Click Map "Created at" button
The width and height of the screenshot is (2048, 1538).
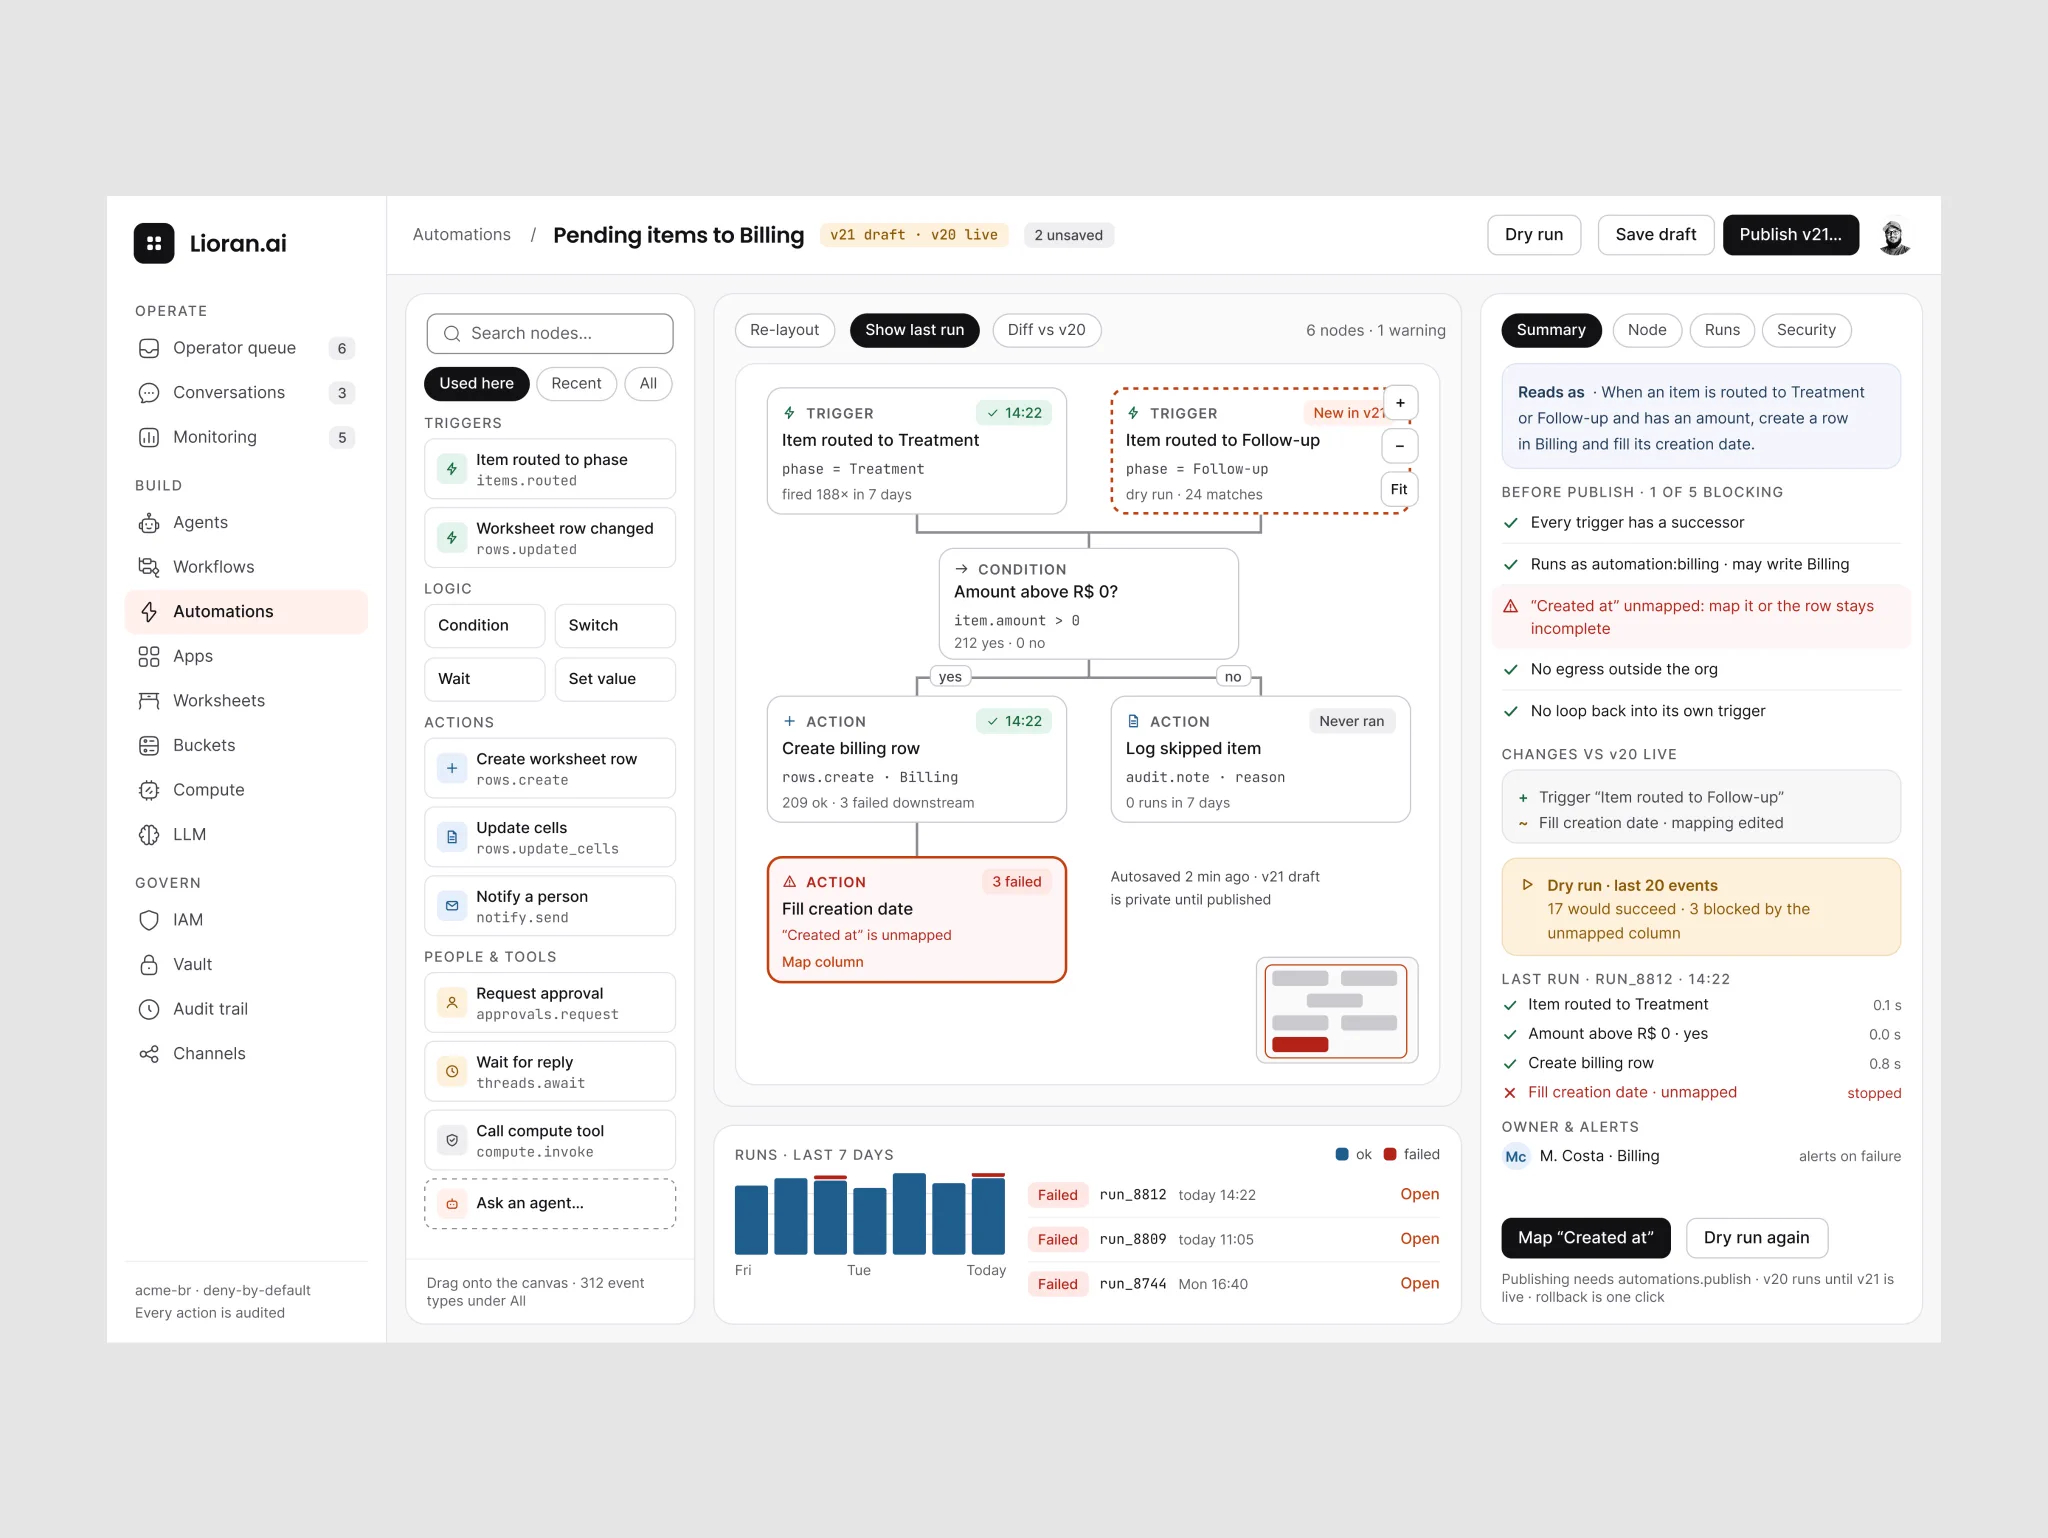coord(1585,1238)
